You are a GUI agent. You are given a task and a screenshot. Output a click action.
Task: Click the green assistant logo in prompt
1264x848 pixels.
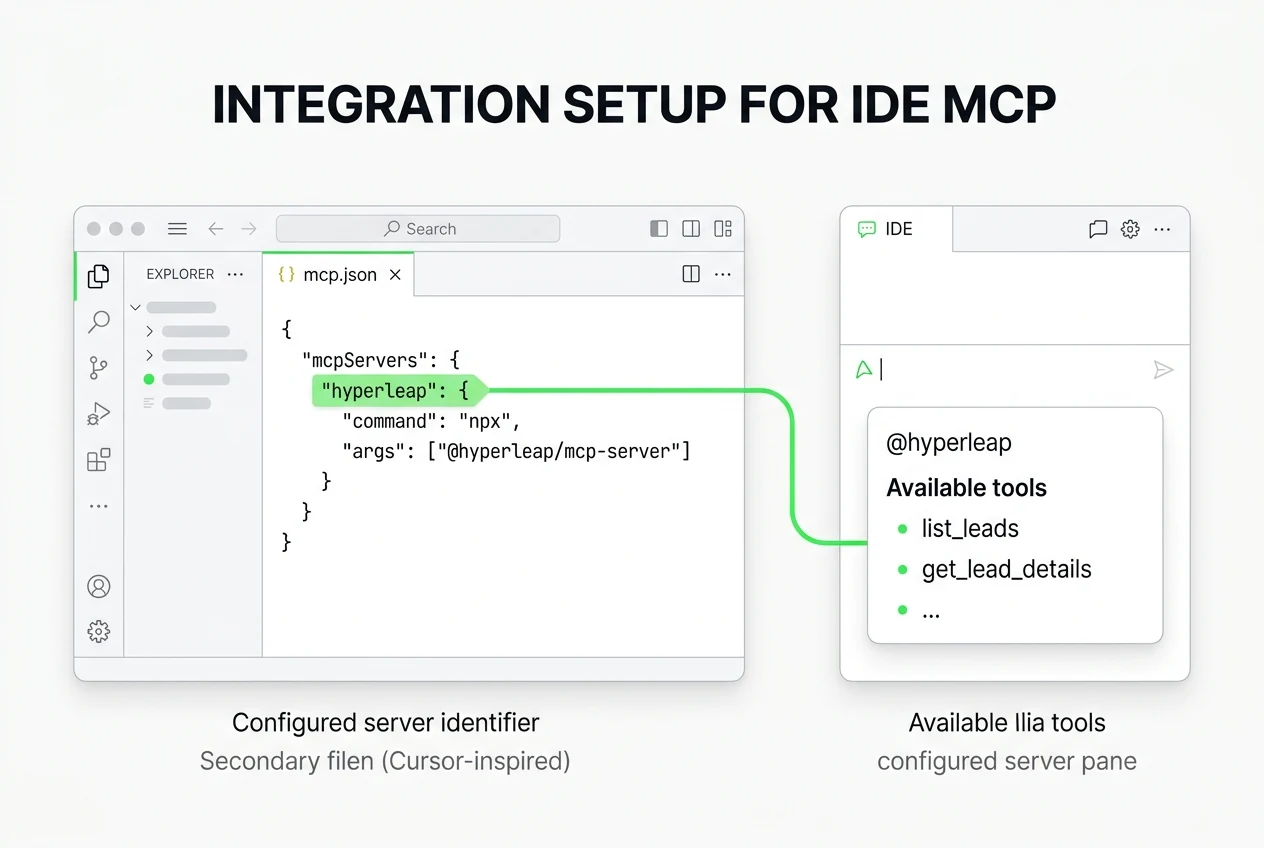(864, 370)
